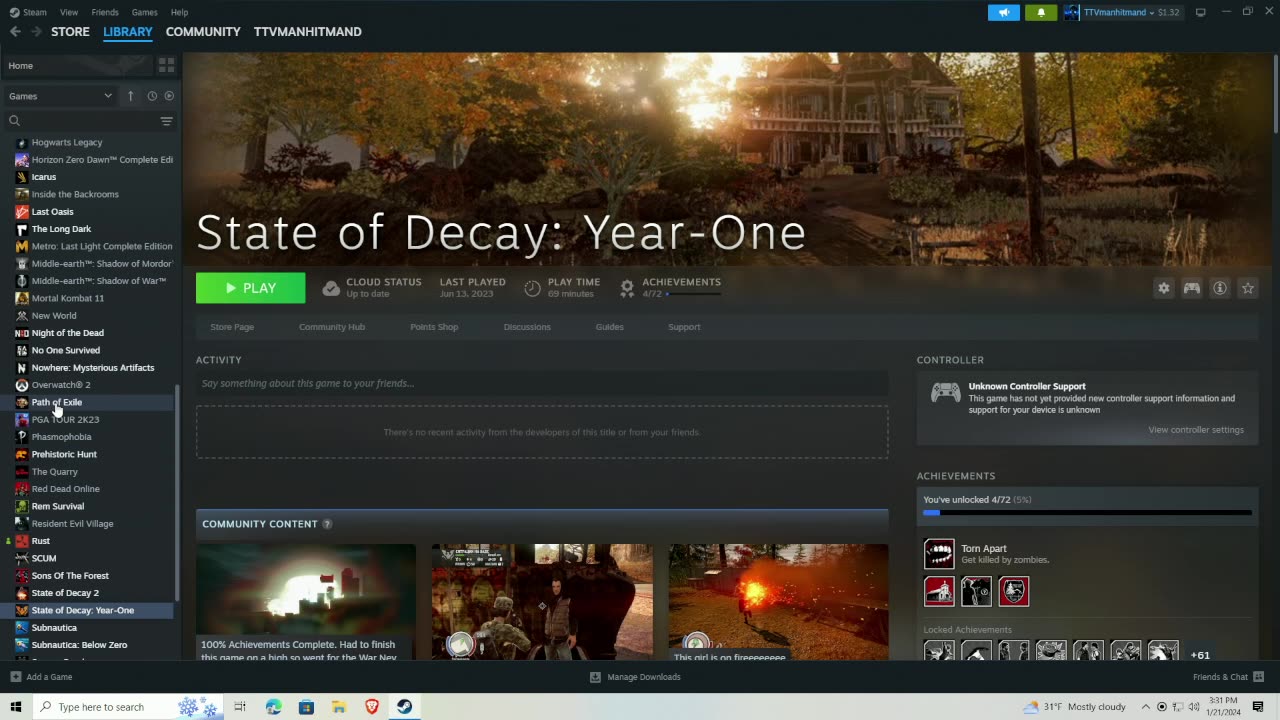Open the Big Picture mode monitor icon
This screenshot has height=720, width=1280.
coord(1201,12)
